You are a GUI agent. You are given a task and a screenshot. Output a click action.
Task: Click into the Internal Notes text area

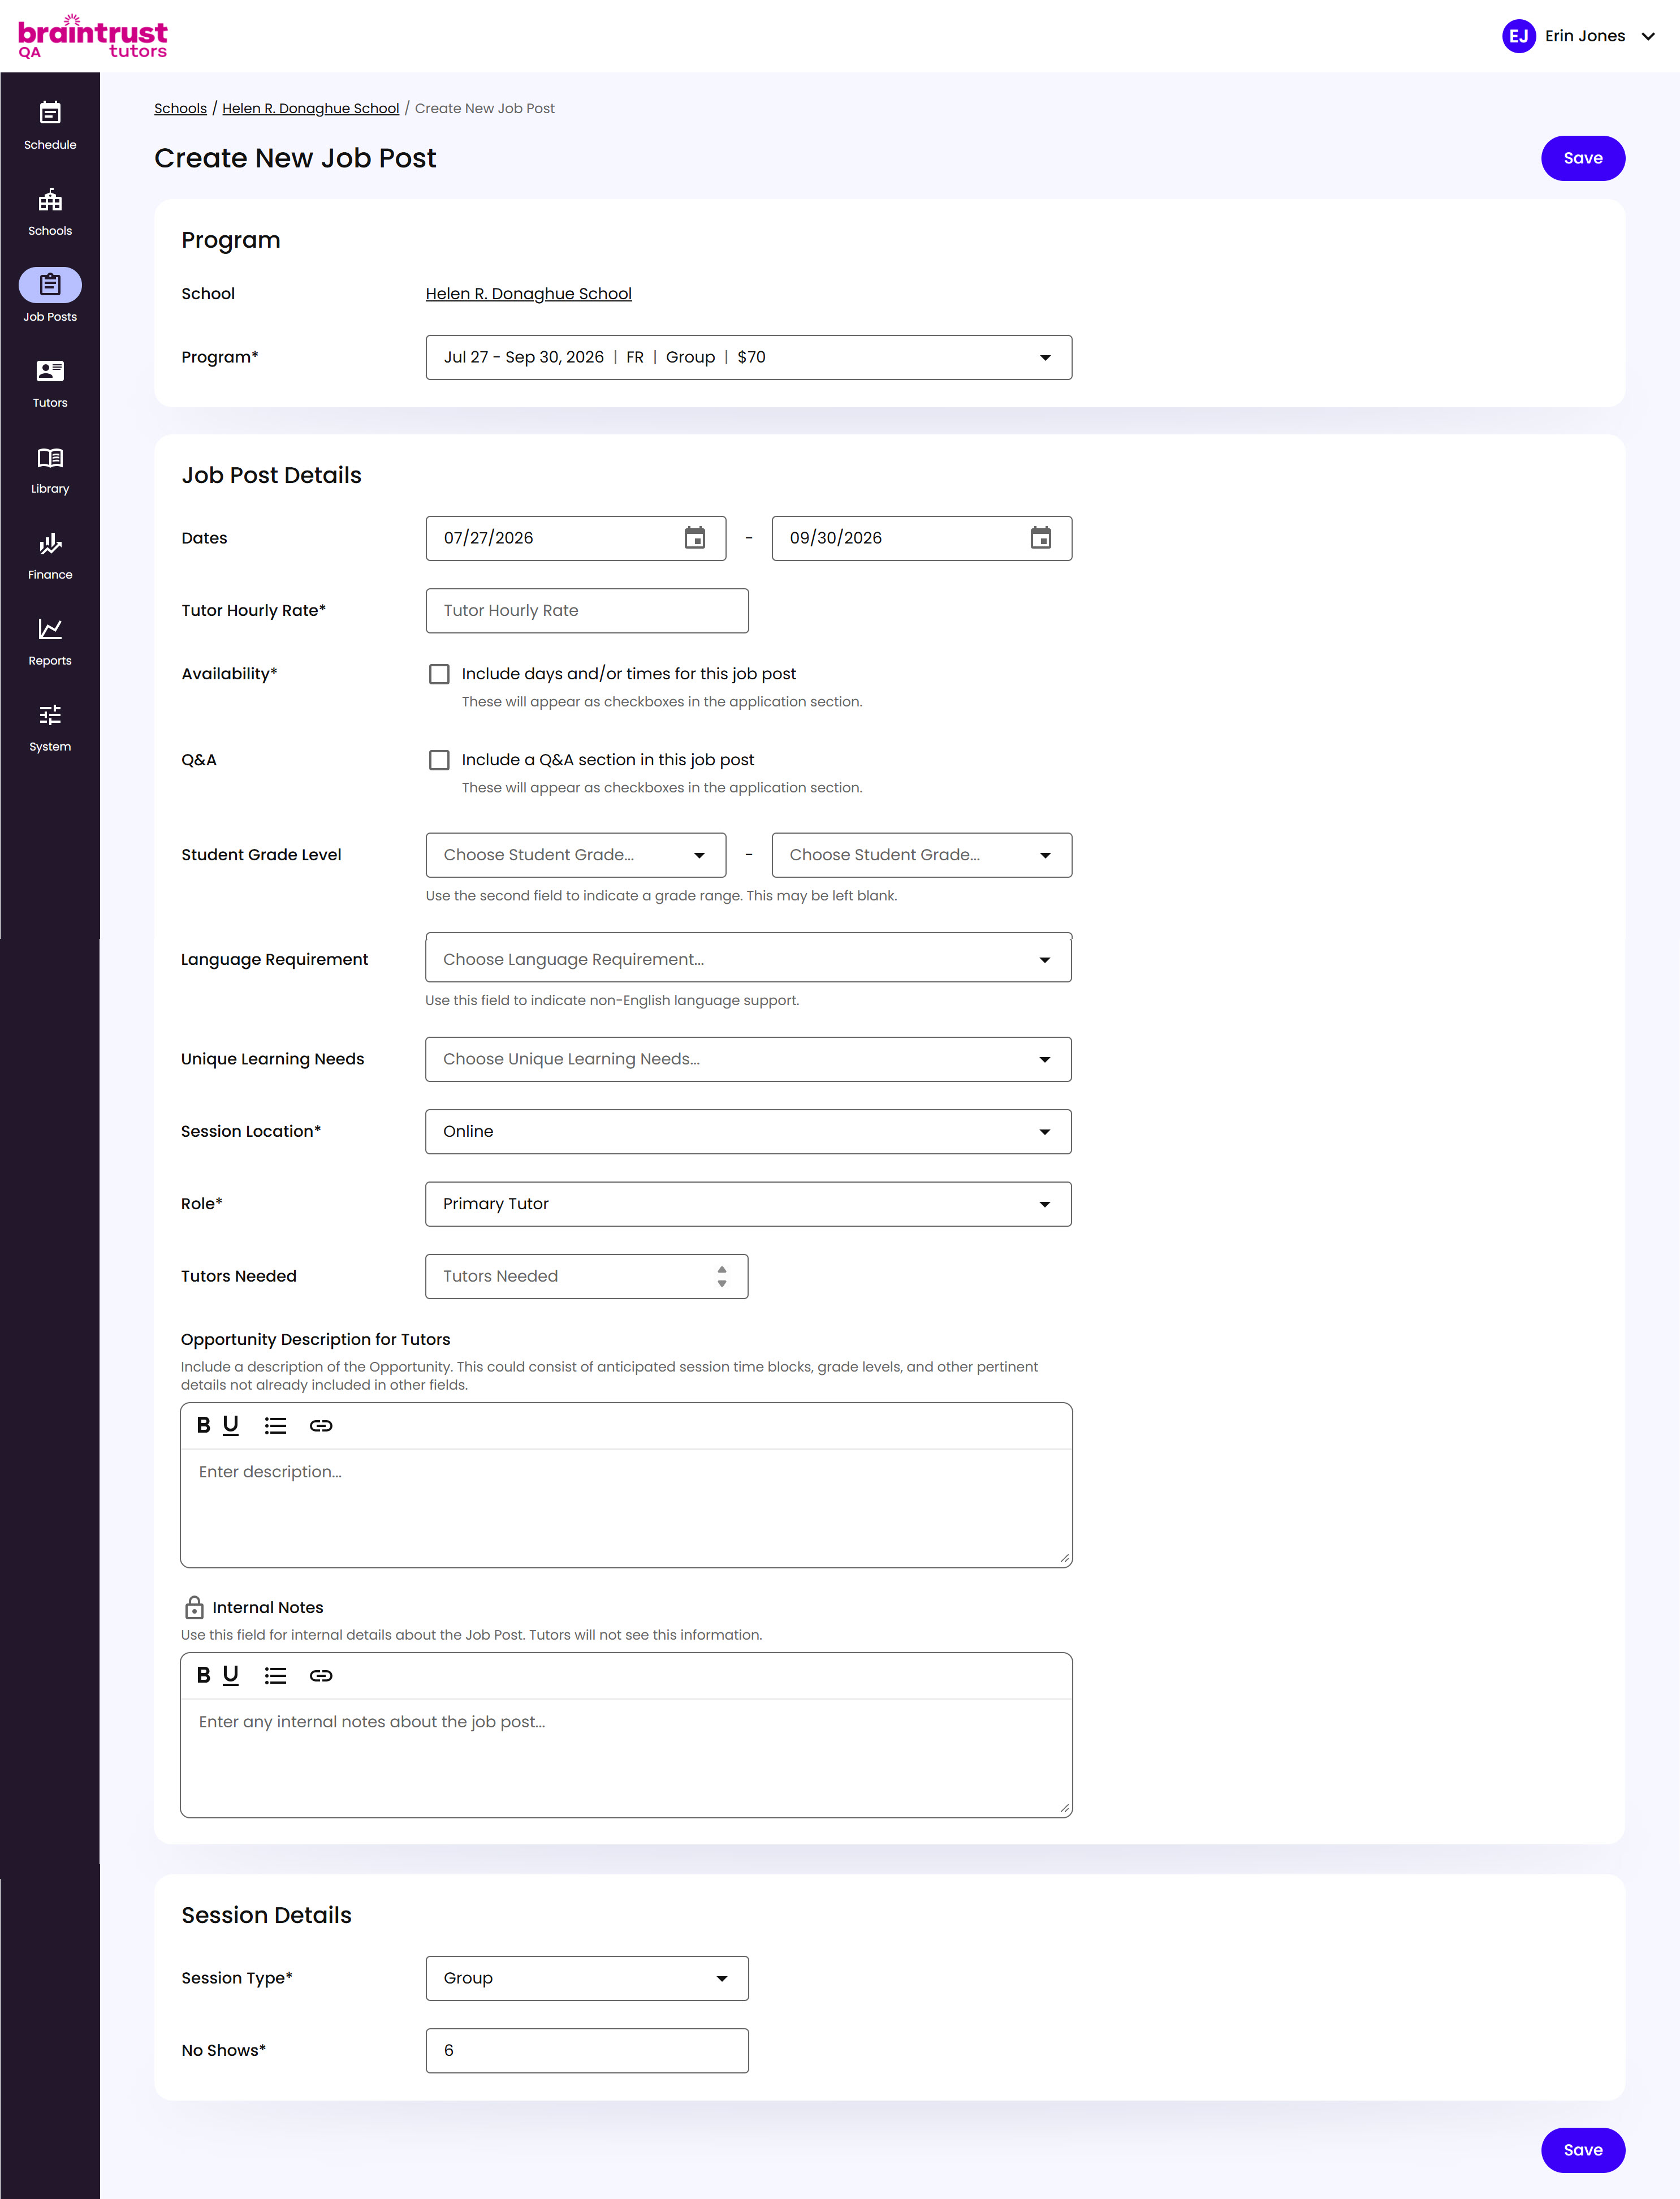click(626, 1757)
